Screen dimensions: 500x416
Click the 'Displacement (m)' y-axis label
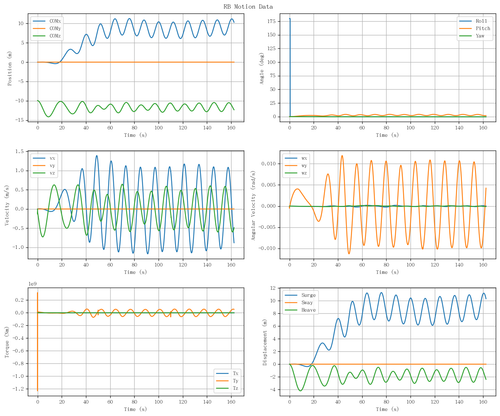click(x=264, y=342)
